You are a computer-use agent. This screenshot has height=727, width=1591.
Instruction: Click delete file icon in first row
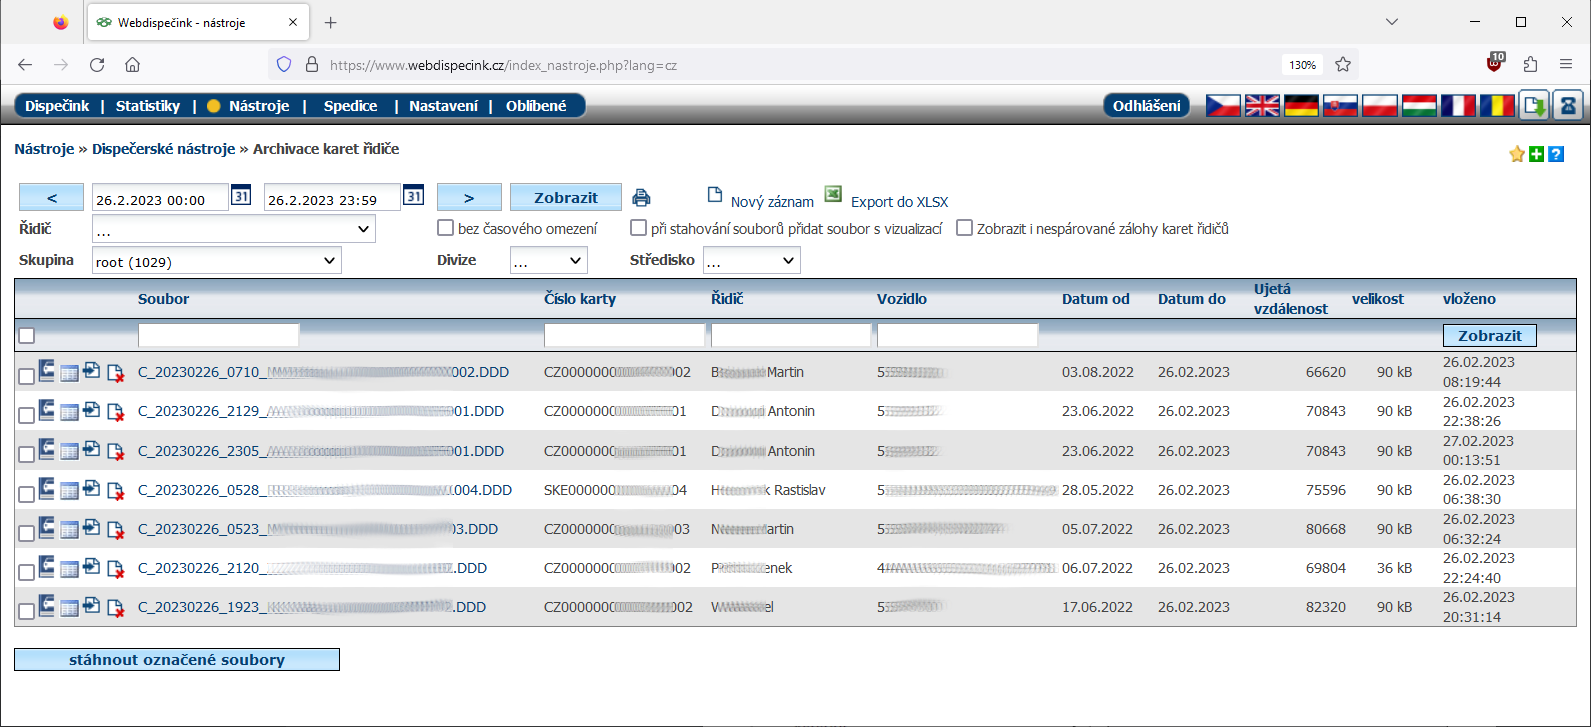(115, 373)
